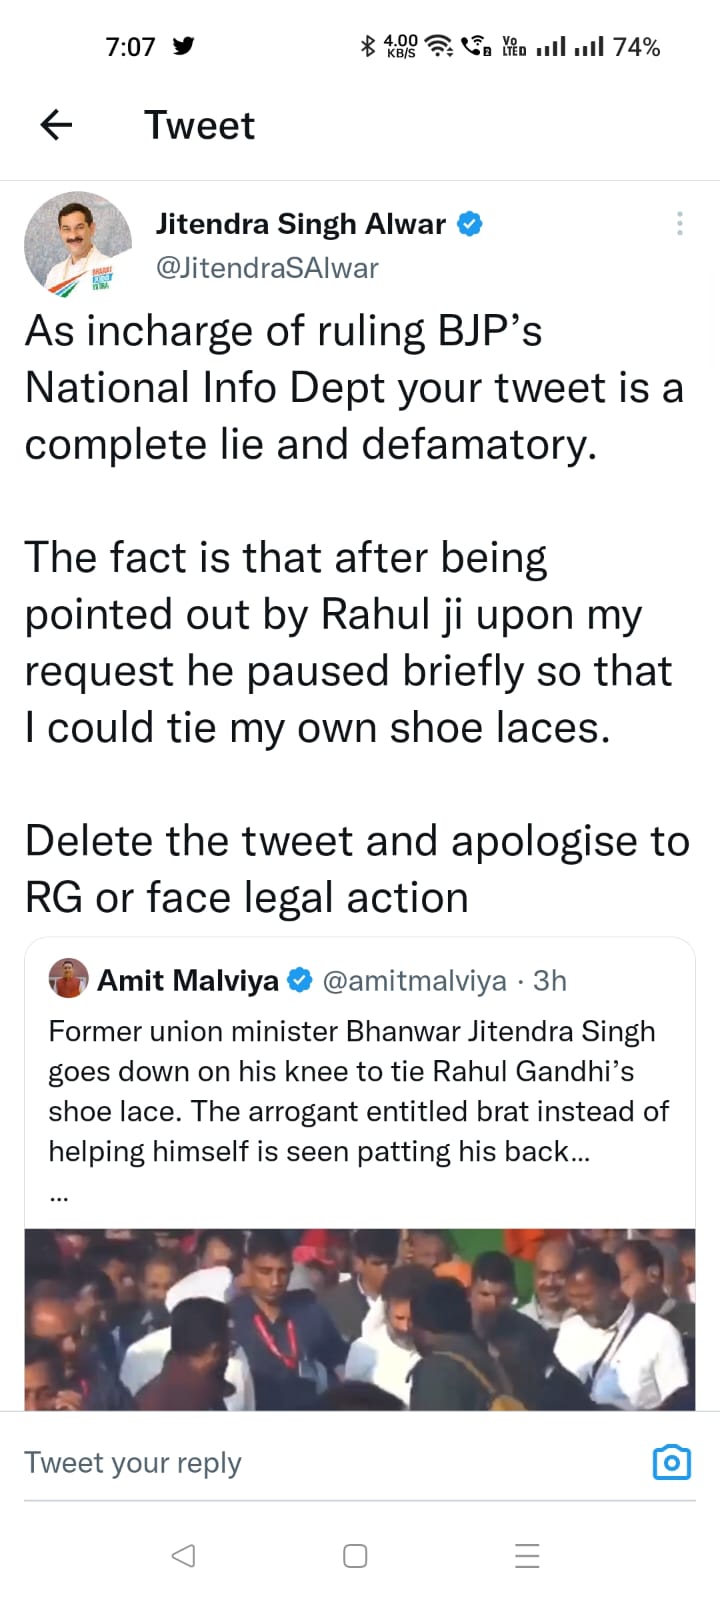Tap the @amitmalviya handle
The width and height of the screenshot is (720, 1600).
tap(414, 981)
